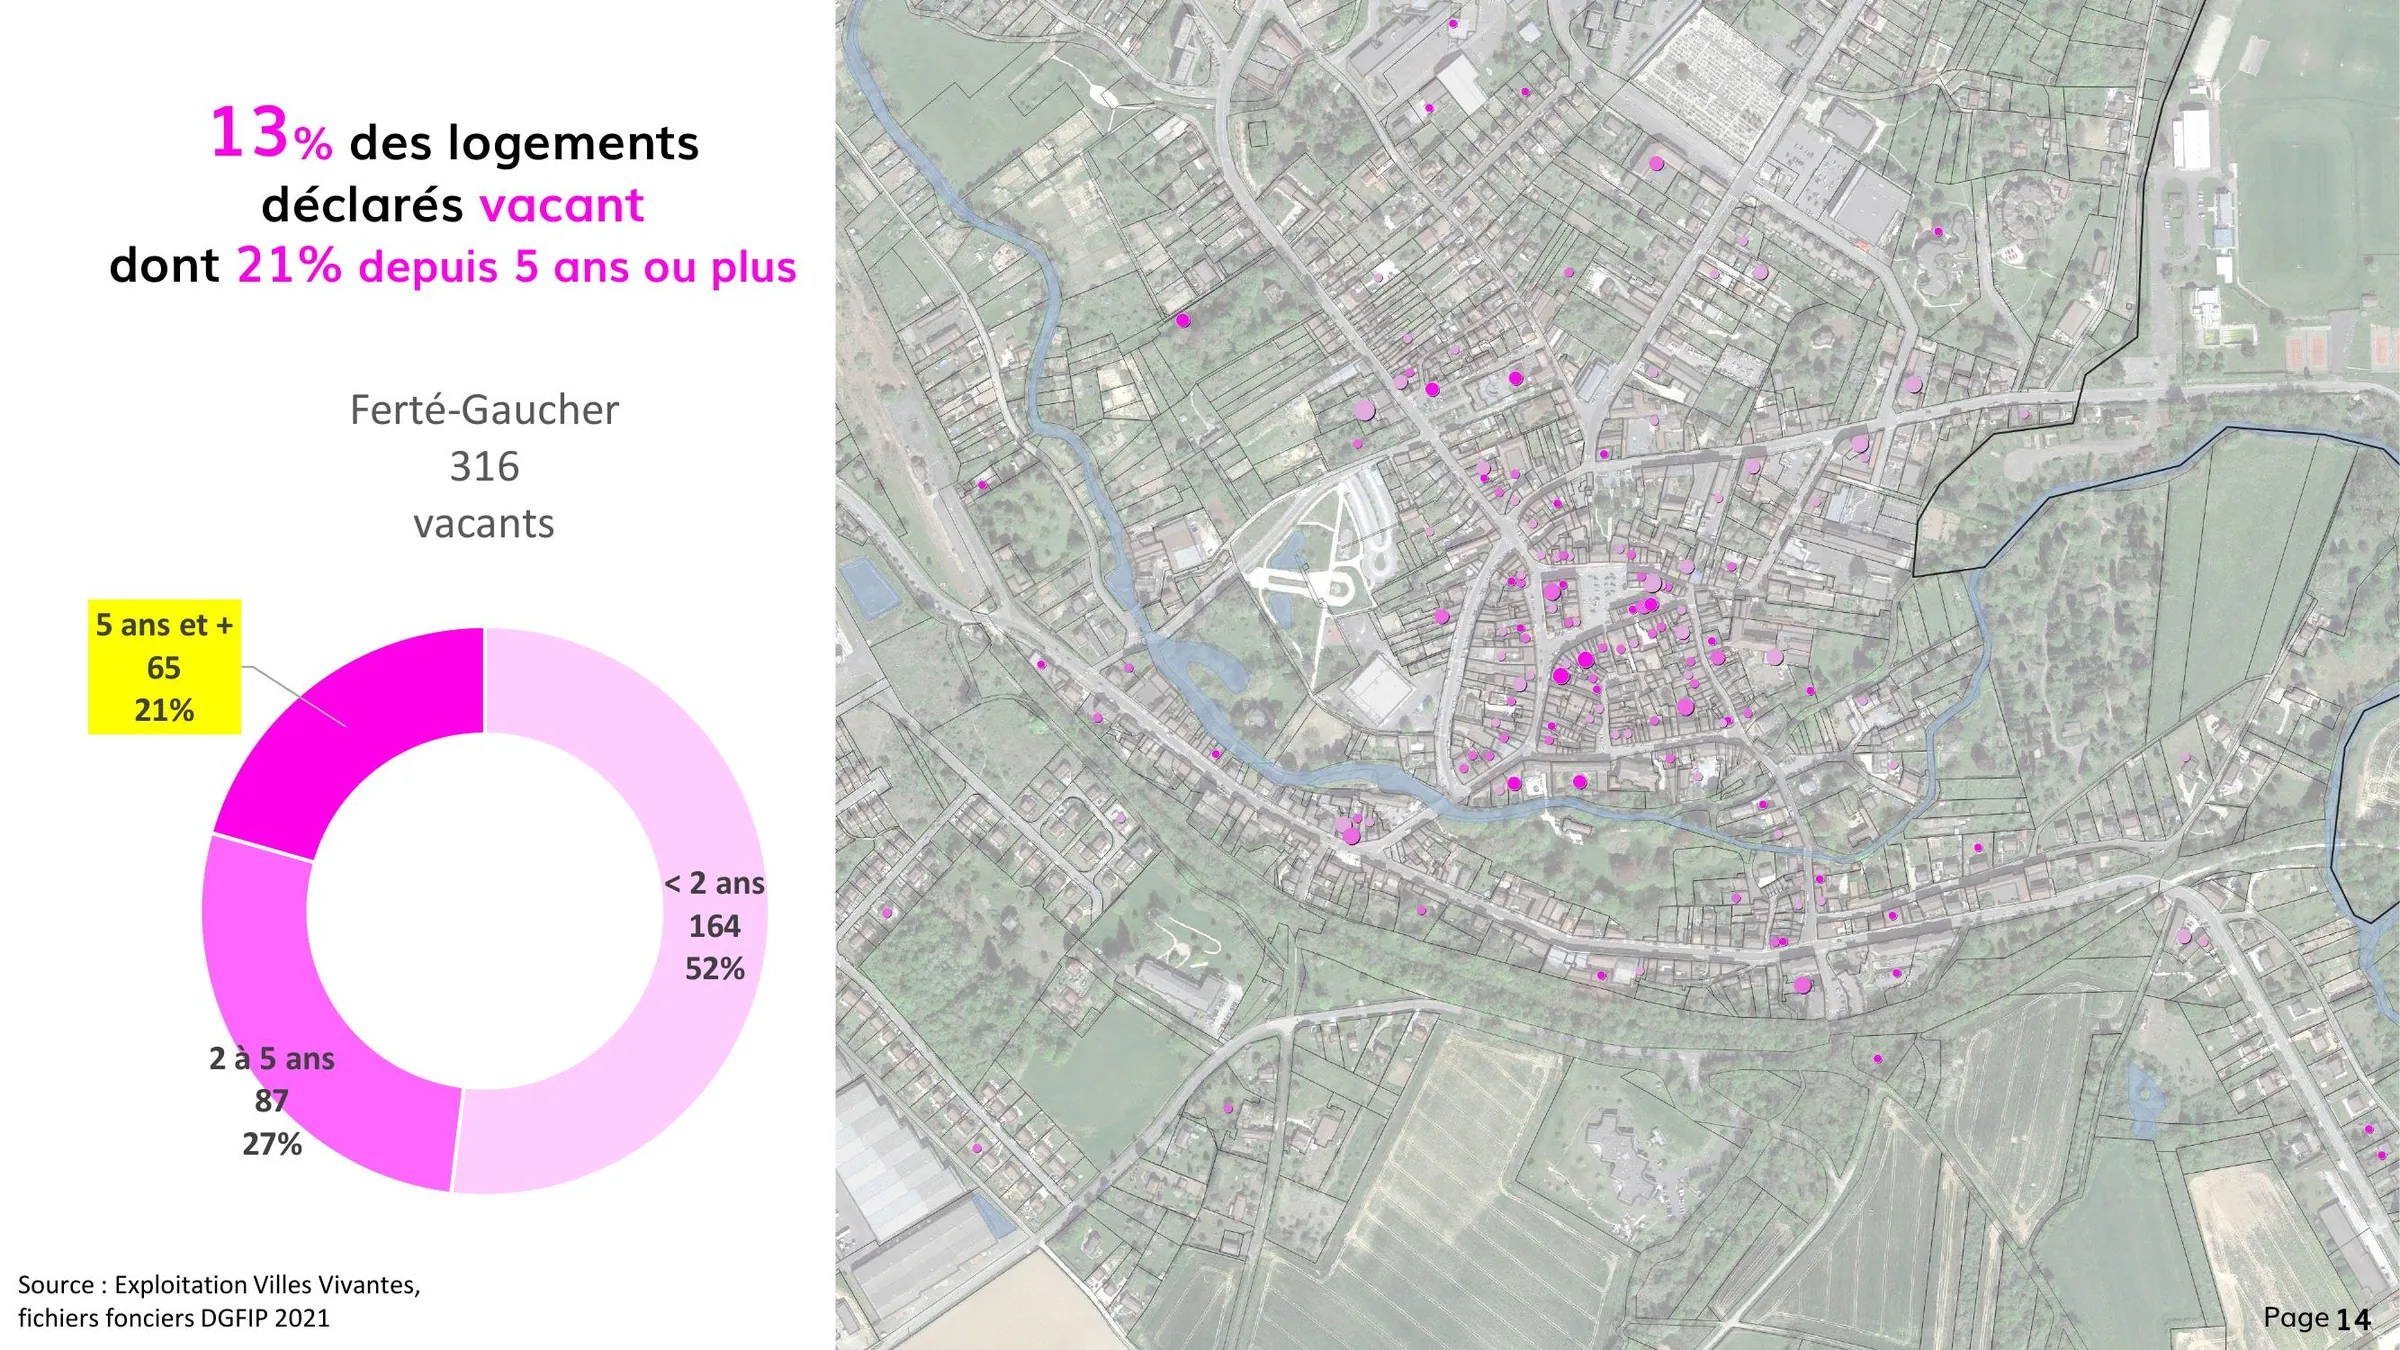
Task: Select the 'des logements' heading text
Action: coord(524,143)
